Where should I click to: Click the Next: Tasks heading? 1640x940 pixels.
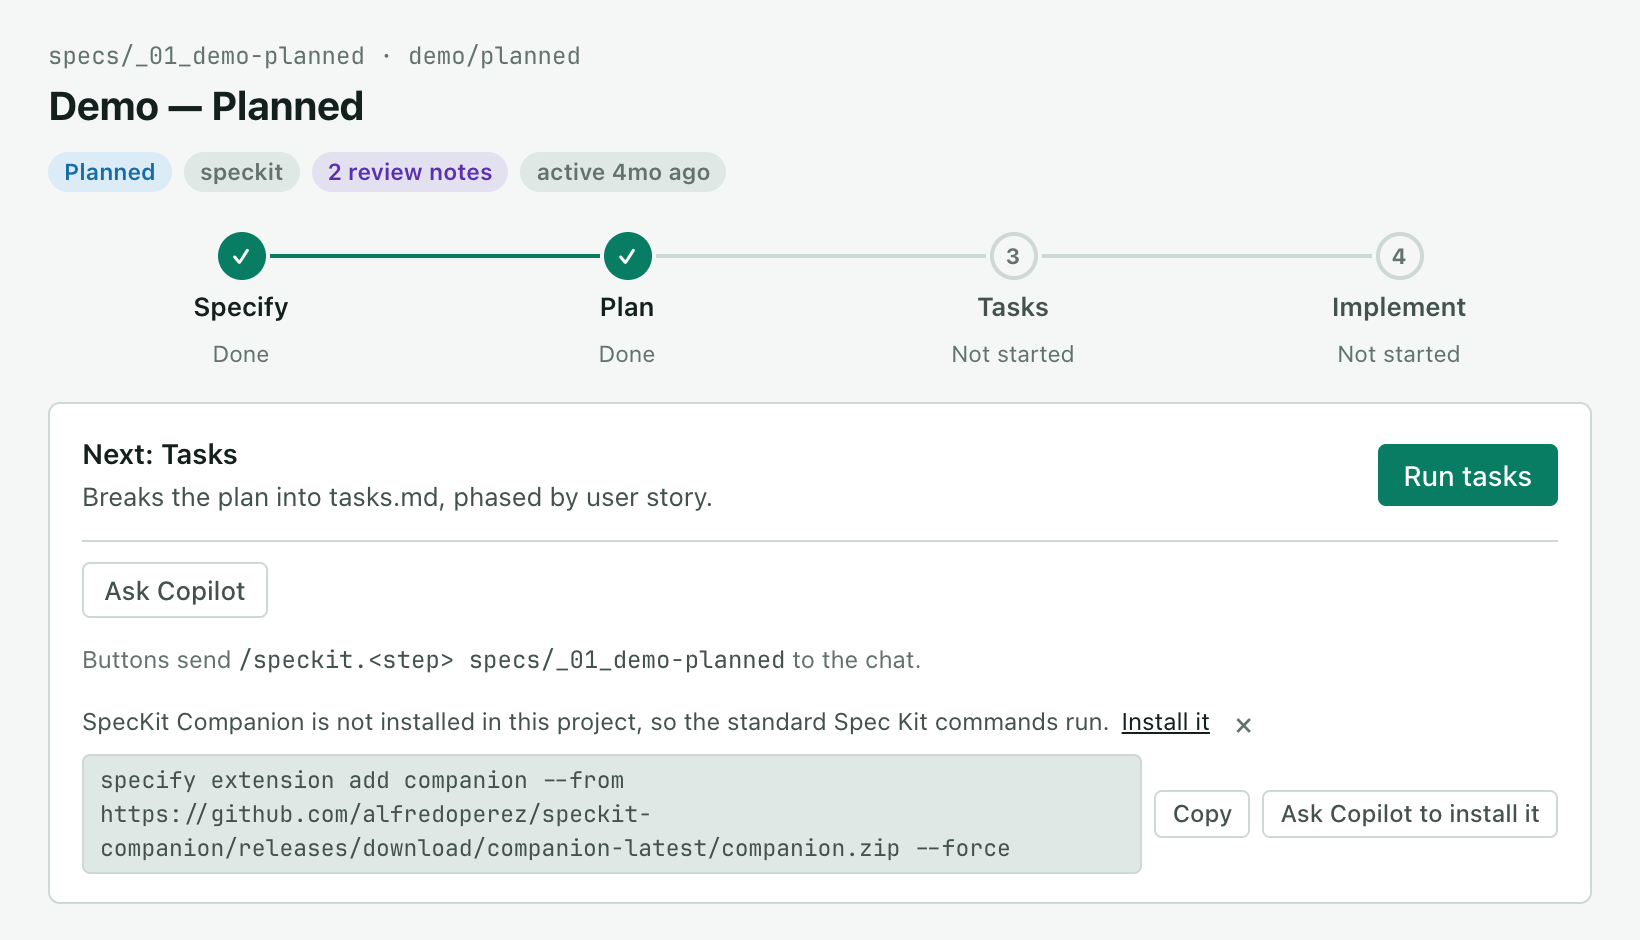click(160, 454)
